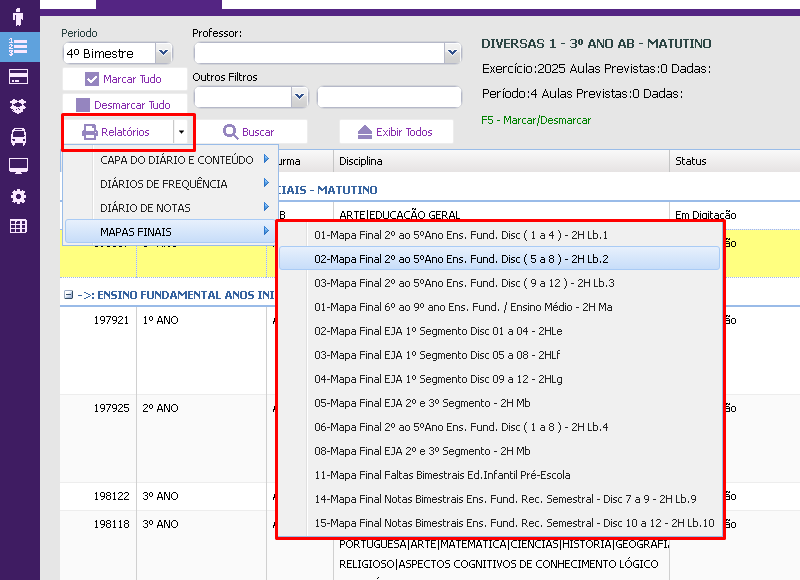This screenshot has height=580, width=800.
Task: Select the numbered list sidebar icon
Action: (18, 46)
